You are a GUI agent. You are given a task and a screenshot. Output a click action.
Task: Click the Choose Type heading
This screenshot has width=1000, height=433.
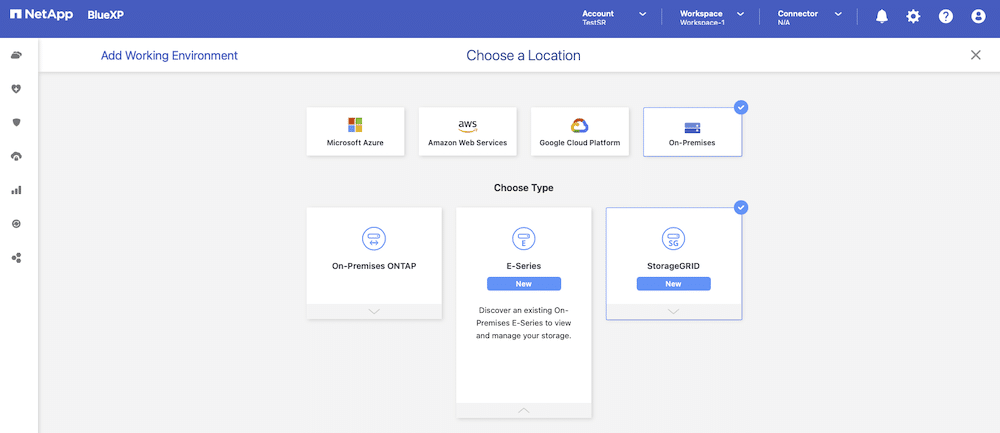click(x=524, y=188)
